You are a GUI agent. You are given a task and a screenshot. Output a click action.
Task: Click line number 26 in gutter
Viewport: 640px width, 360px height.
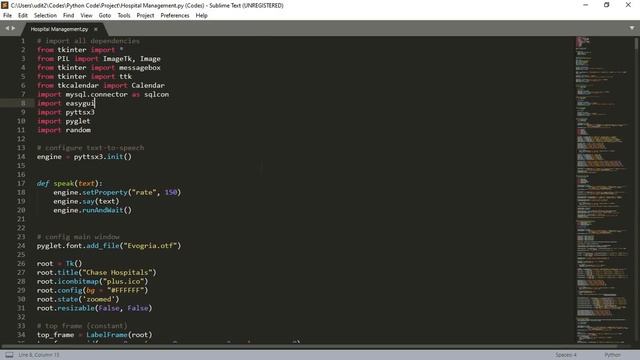click(21, 264)
